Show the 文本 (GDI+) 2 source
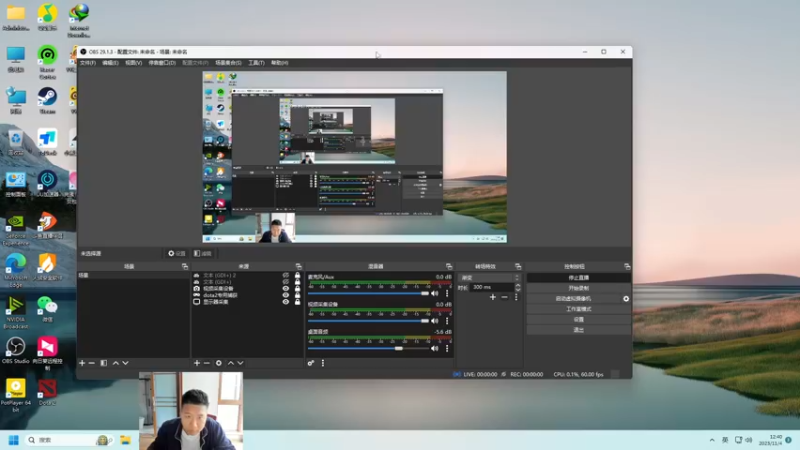800x450 pixels. [x=286, y=275]
